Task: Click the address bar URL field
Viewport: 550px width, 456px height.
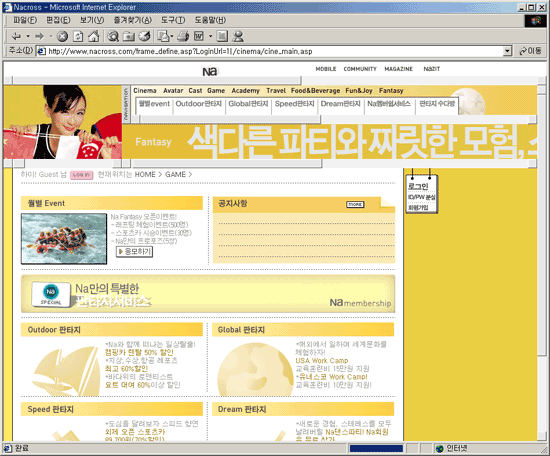Action: click(269, 51)
